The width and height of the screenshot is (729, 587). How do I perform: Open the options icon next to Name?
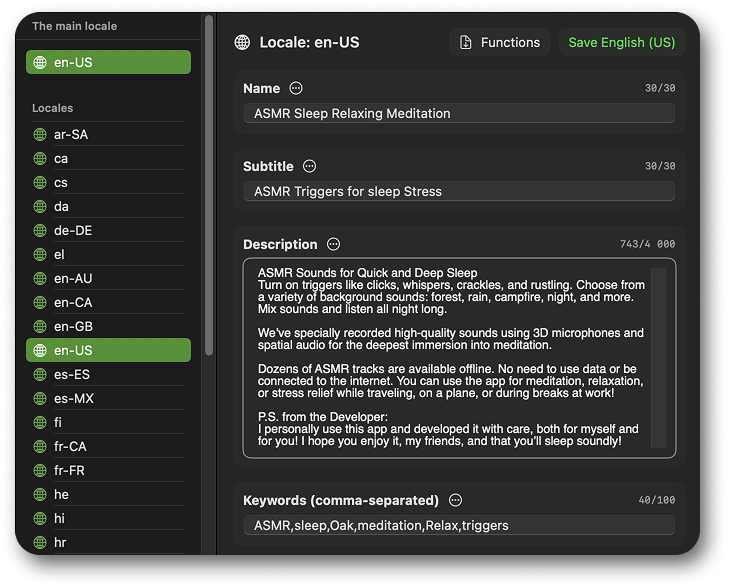(296, 88)
